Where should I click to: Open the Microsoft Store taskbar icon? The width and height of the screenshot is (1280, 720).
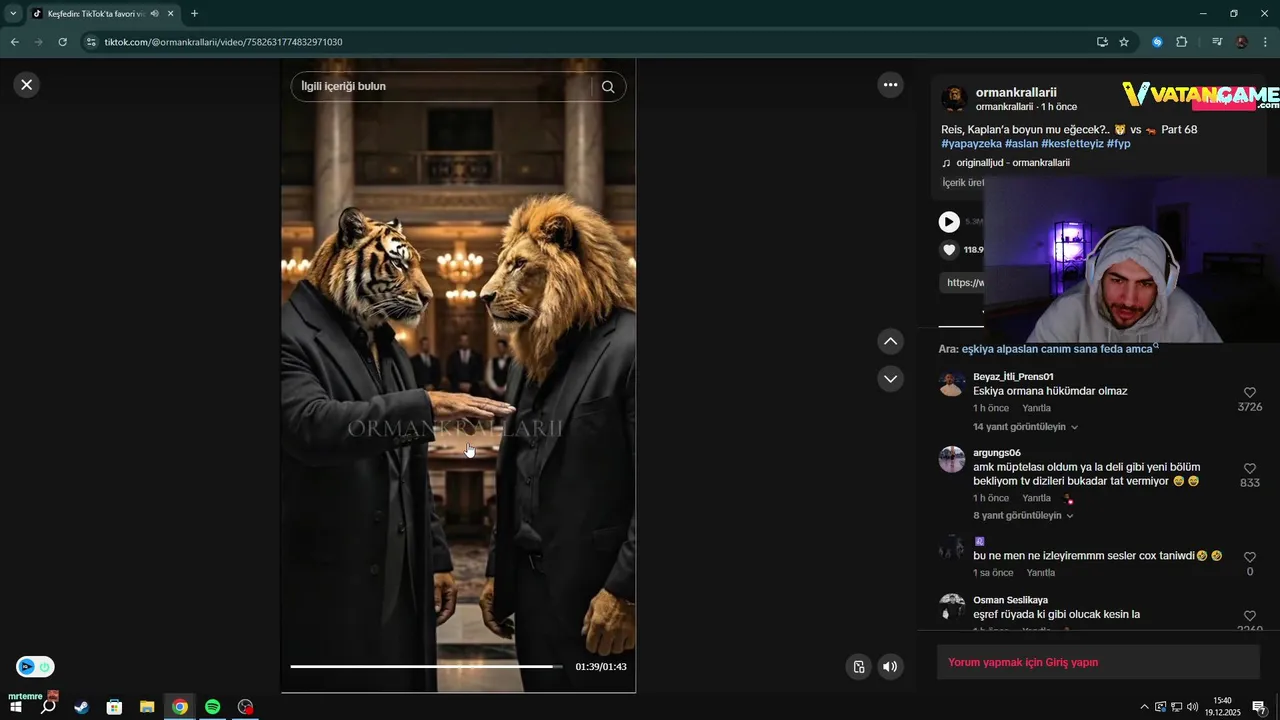pyautogui.click(x=114, y=707)
